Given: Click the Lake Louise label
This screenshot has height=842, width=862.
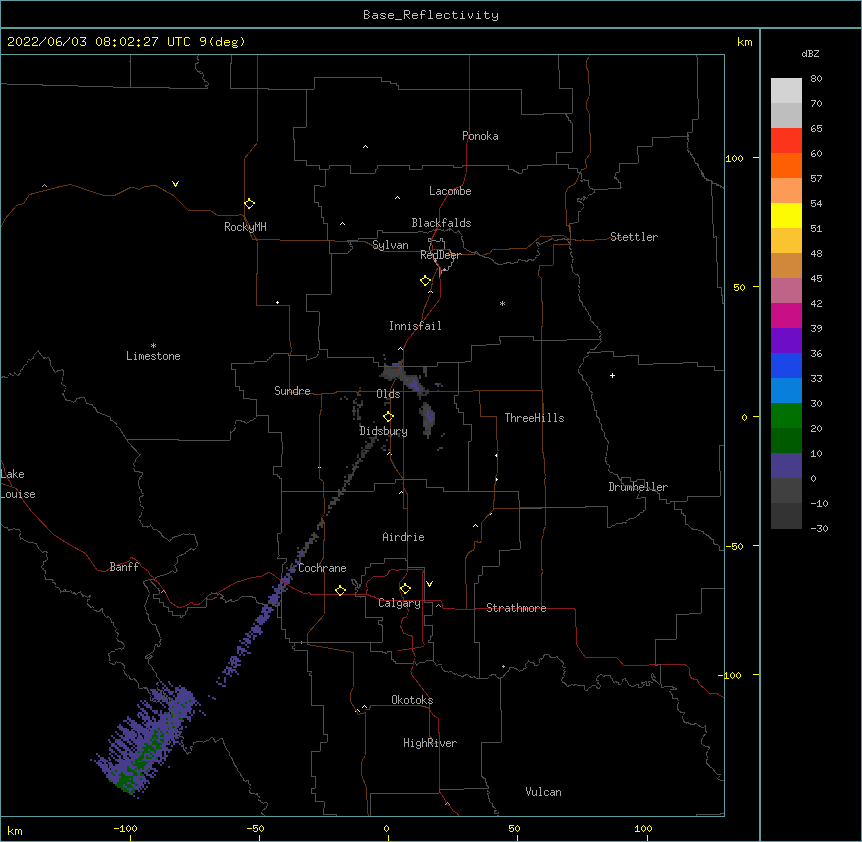Looking at the screenshot, I should click(18, 484).
